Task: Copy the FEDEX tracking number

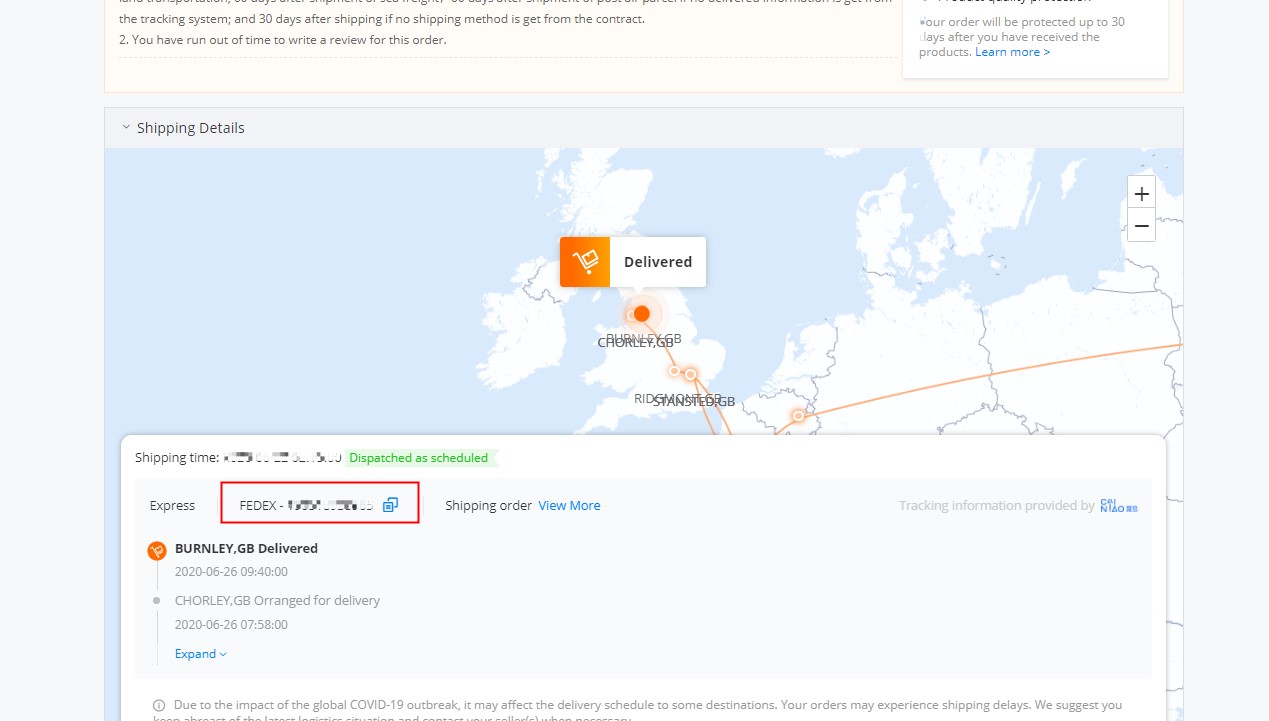Action: [390, 505]
